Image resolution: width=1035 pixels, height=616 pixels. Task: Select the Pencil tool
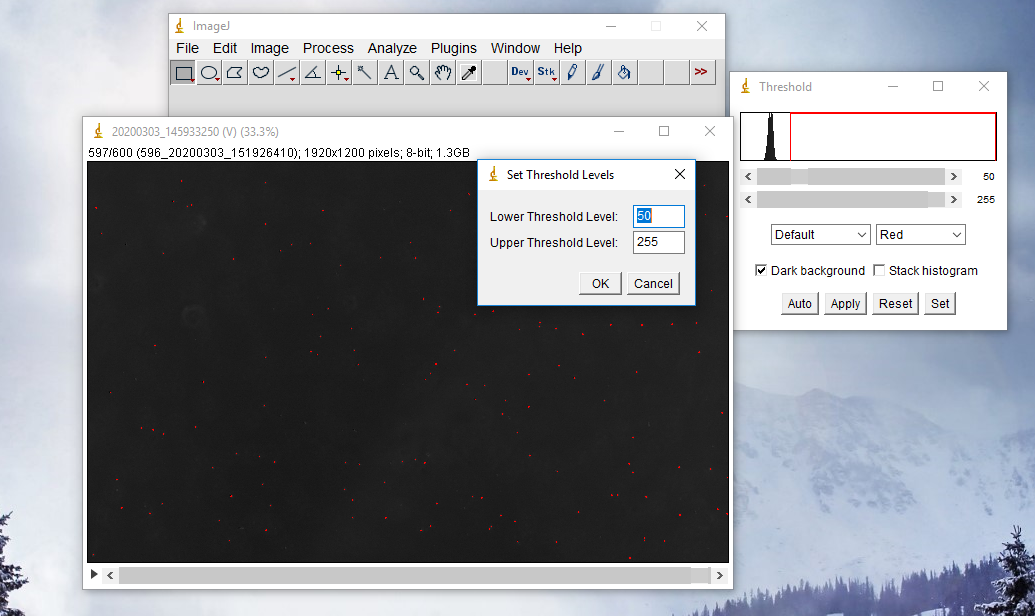click(572, 73)
